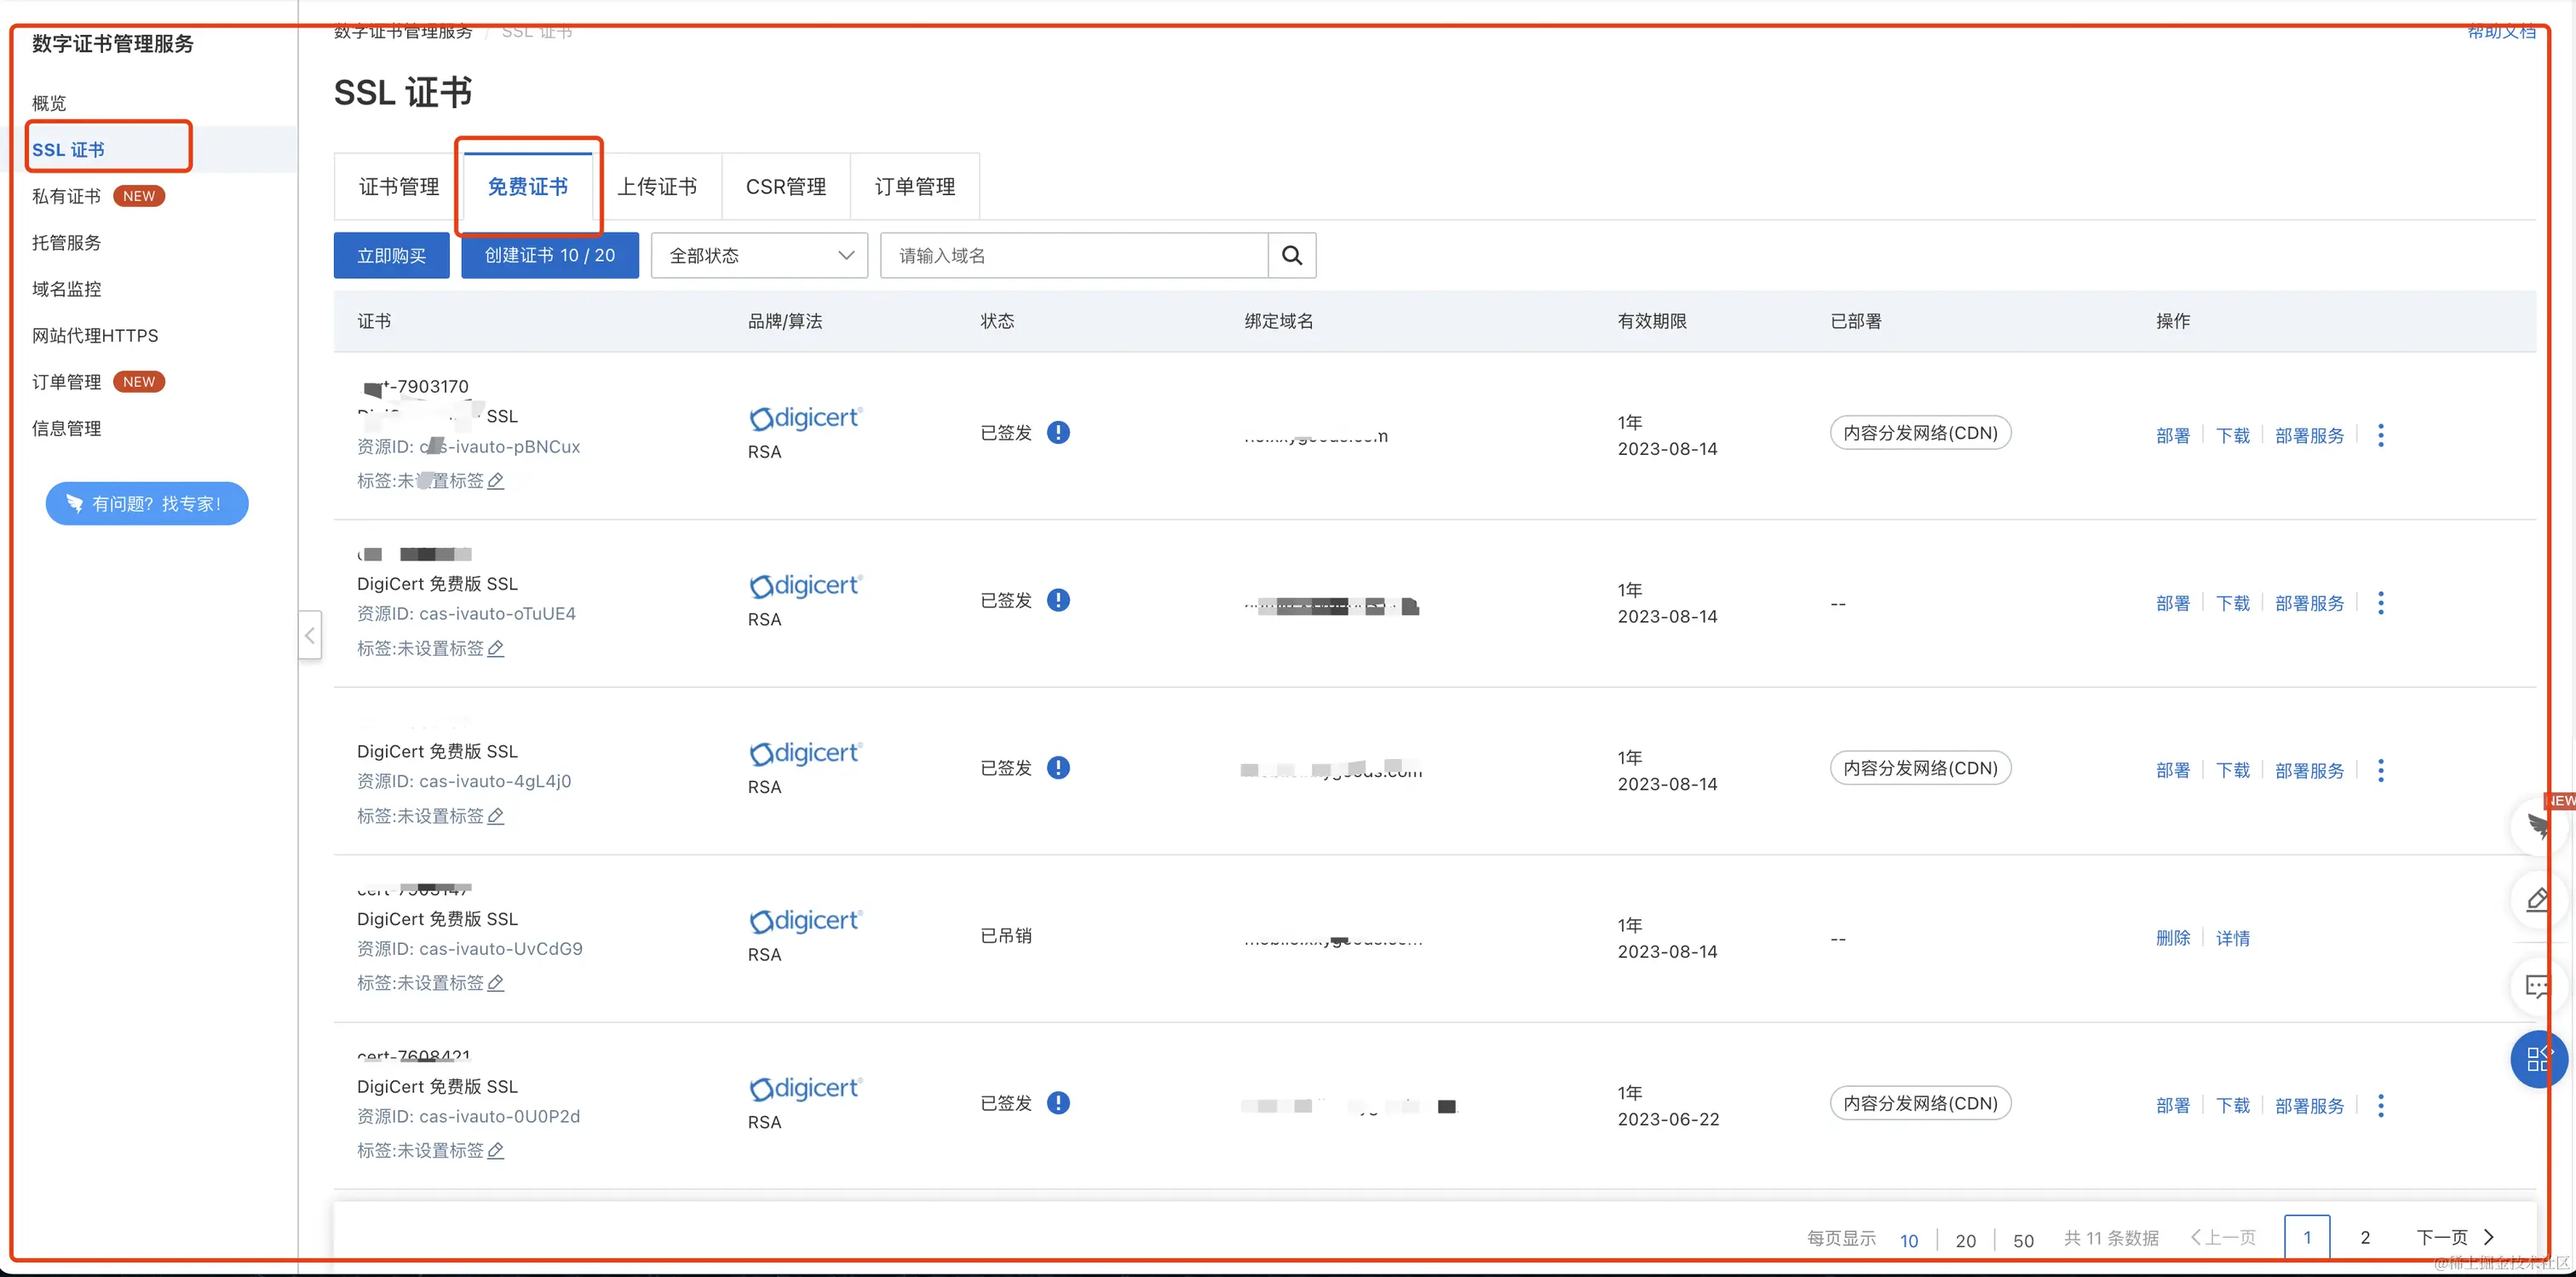Click 删除 link for revoked certificate
The width and height of the screenshot is (2576, 1277).
(2172, 938)
